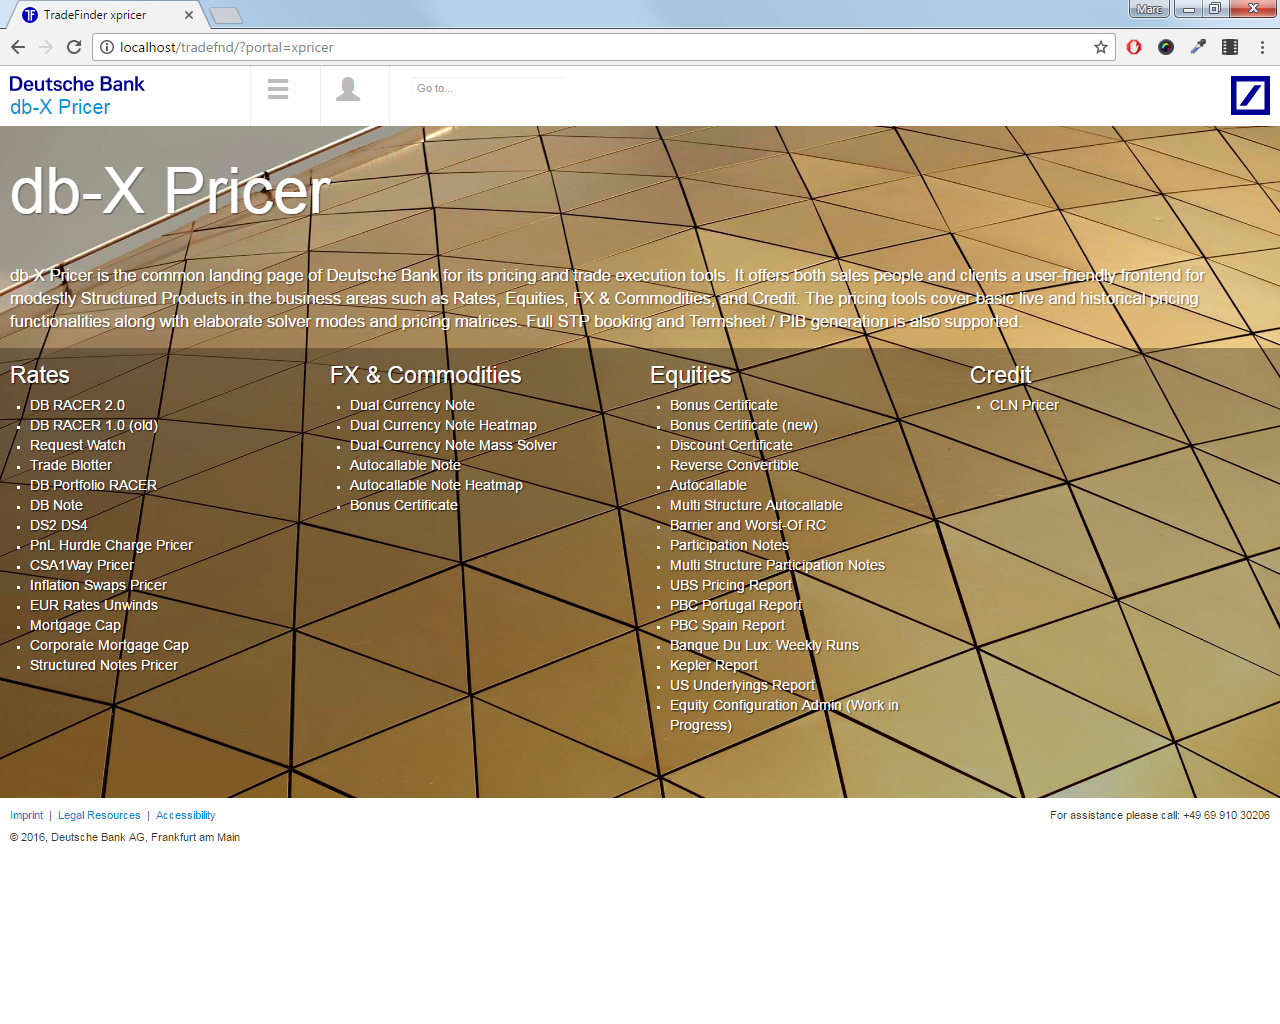Close the TradeFinder xpricer tab

pyautogui.click(x=189, y=15)
